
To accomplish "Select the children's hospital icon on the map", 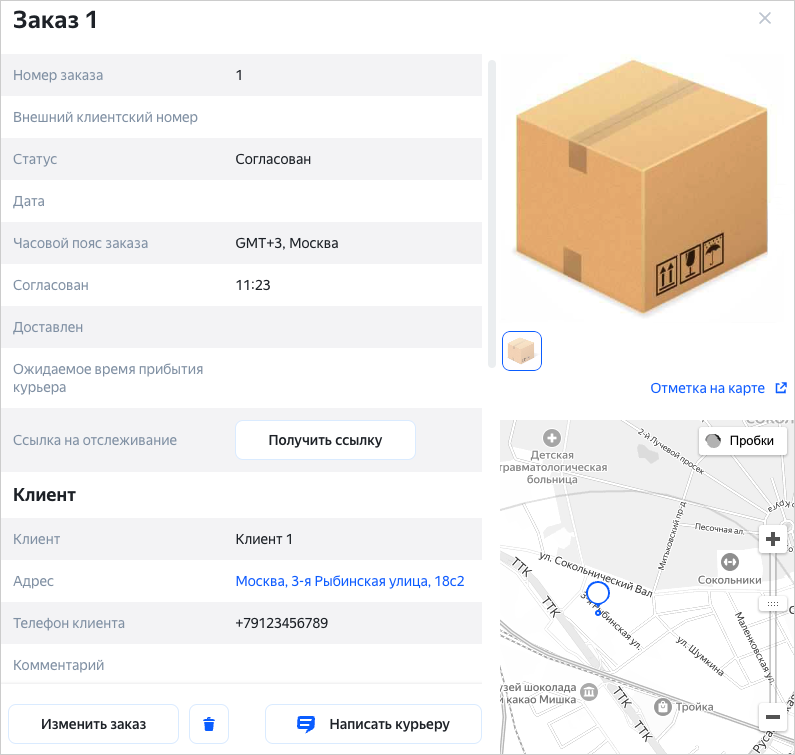I will [550, 438].
